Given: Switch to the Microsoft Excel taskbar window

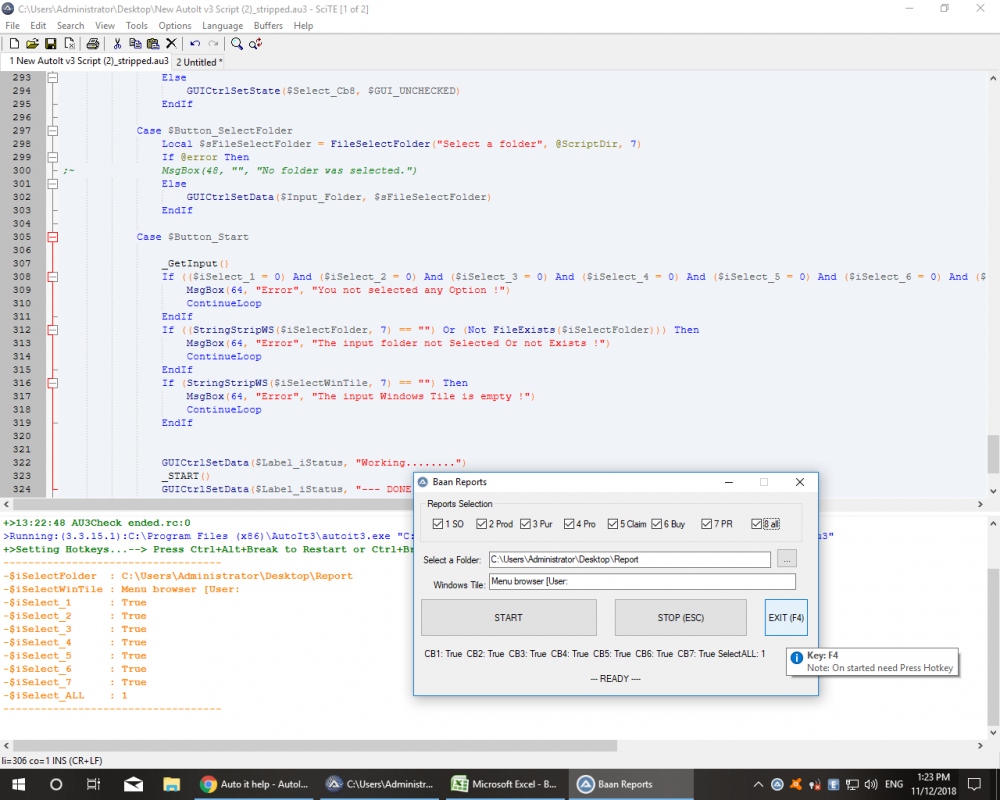Looking at the screenshot, I should (x=505, y=784).
